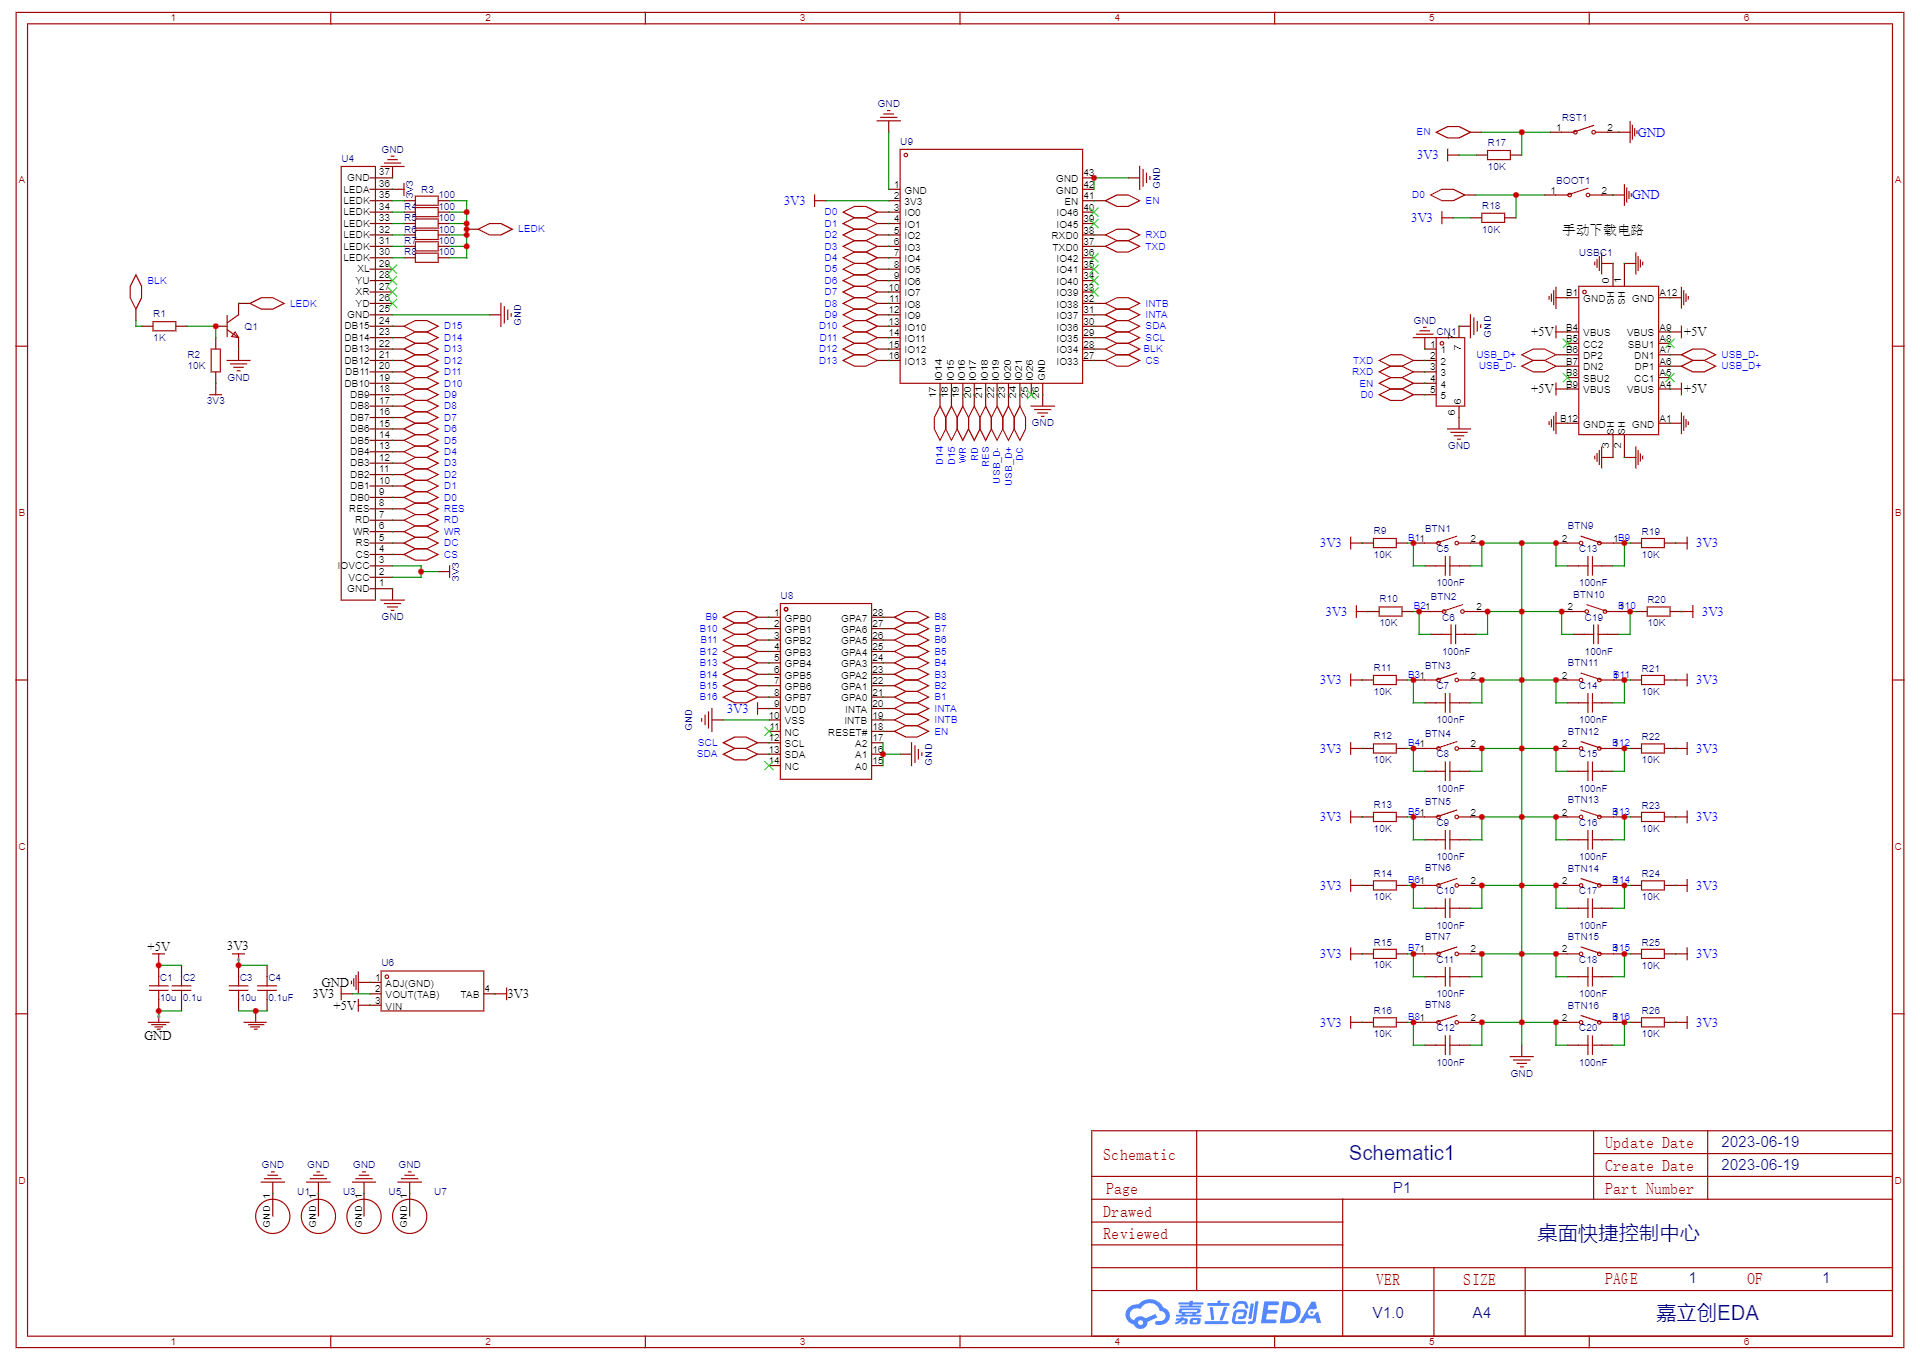Select the U8 GPIO expander chip symbol
1920x1360 pixels.
[826, 691]
